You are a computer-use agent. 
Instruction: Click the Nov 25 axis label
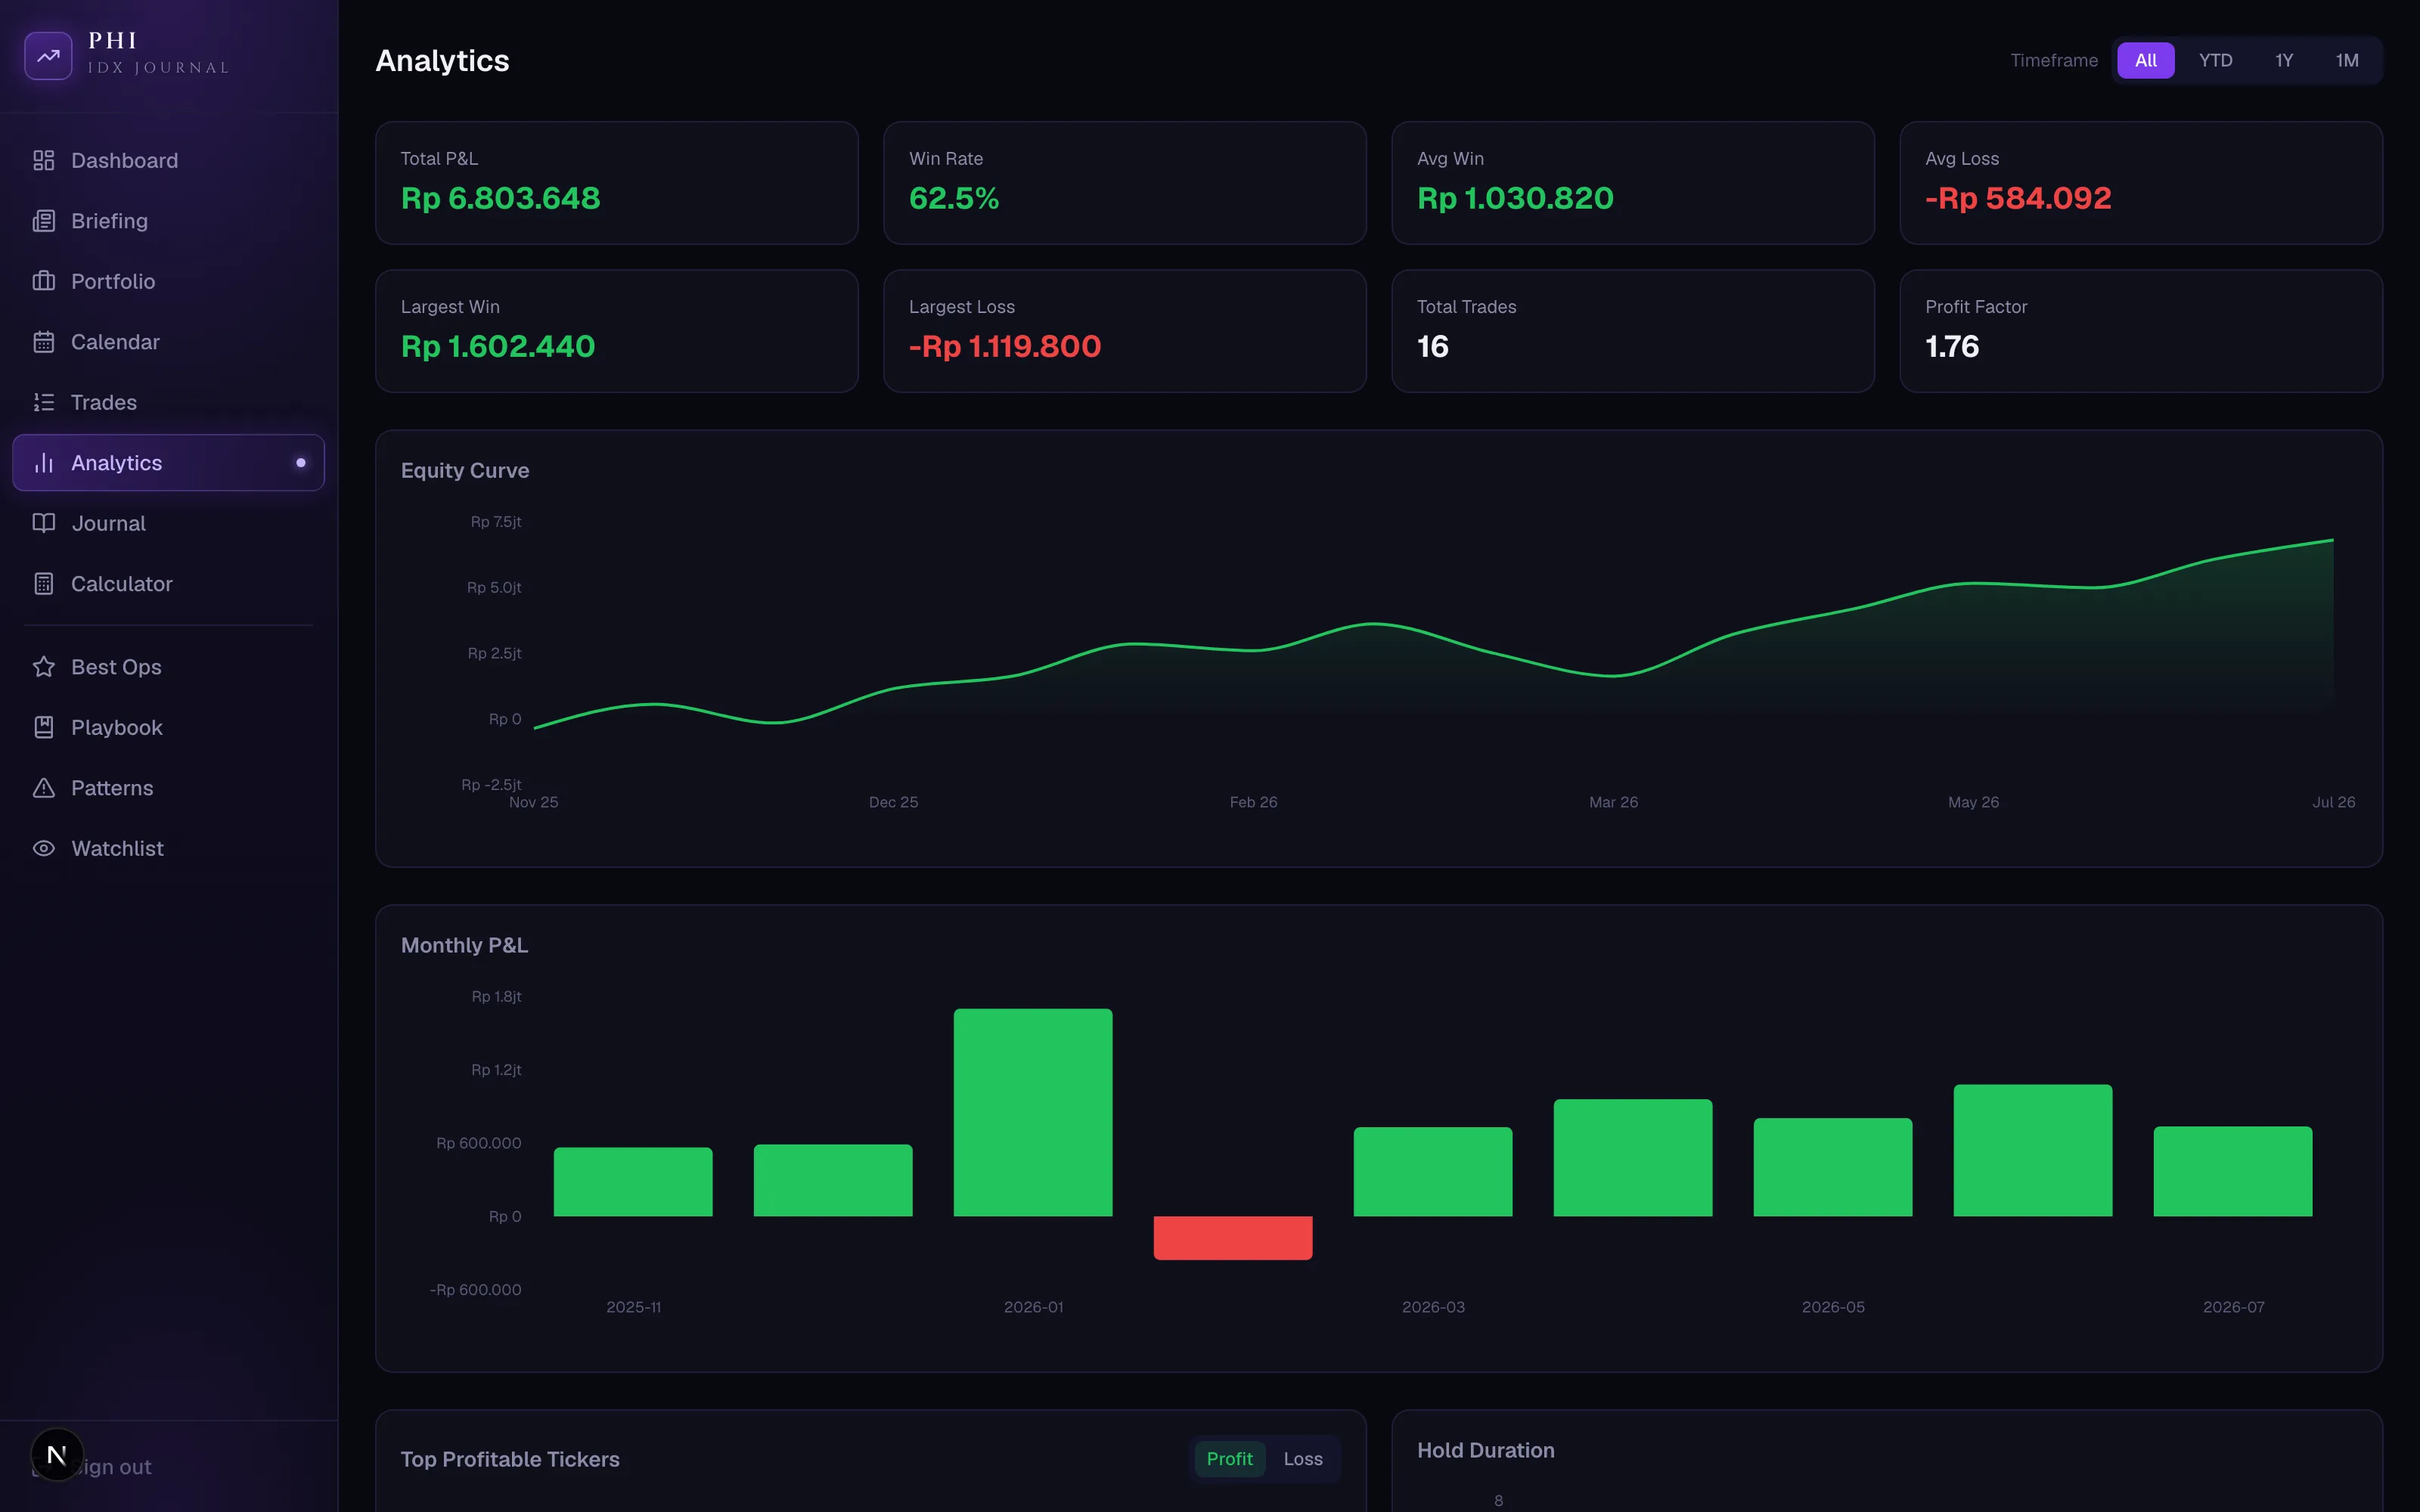pos(533,802)
